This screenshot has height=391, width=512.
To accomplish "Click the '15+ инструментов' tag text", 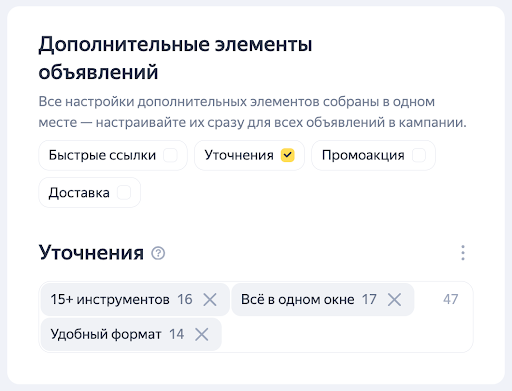I will click(x=110, y=299).
